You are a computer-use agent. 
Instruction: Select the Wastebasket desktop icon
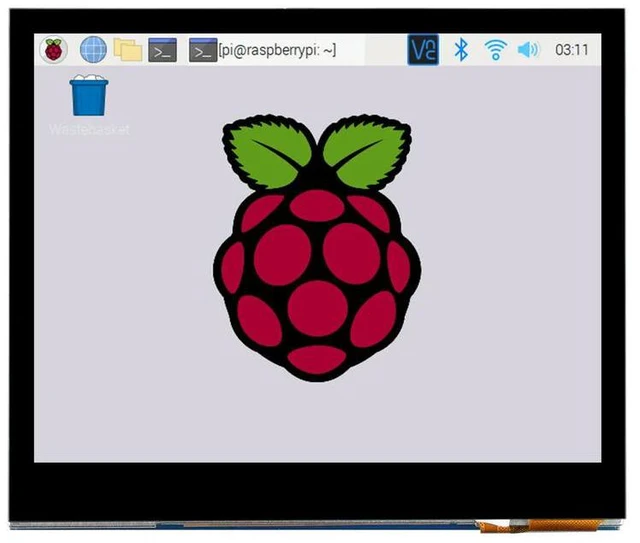(x=89, y=96)
